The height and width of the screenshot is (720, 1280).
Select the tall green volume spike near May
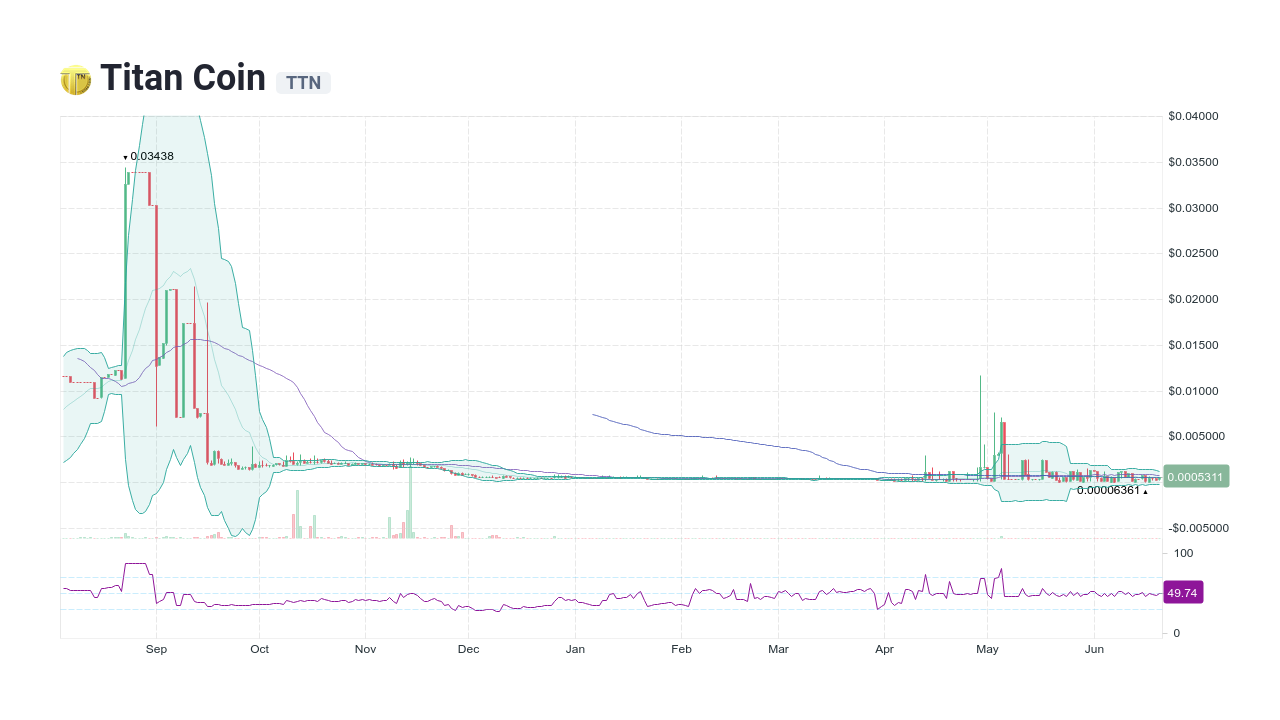coord(980,420)
